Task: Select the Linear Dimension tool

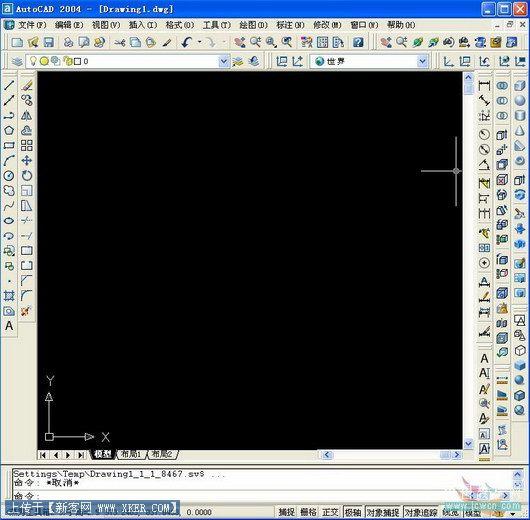Action: coord(484,85)
